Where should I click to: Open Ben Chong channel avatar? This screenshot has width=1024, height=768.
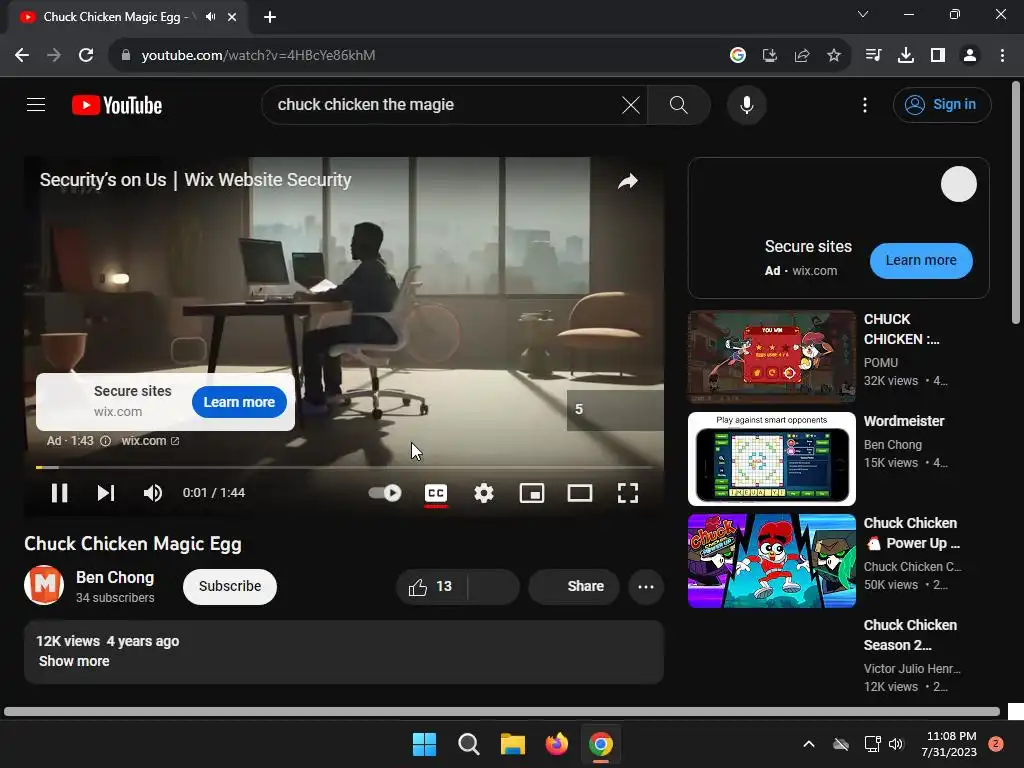44,585
